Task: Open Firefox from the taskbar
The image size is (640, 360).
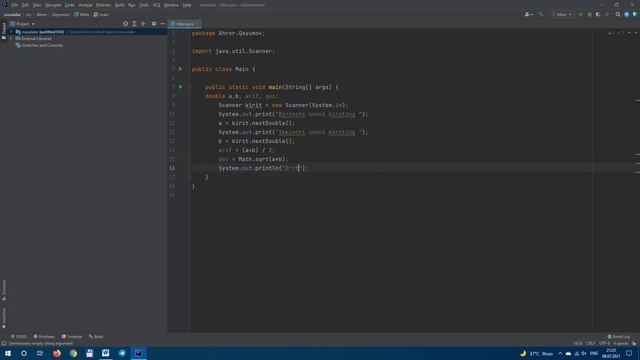Action: click(57, 353)
